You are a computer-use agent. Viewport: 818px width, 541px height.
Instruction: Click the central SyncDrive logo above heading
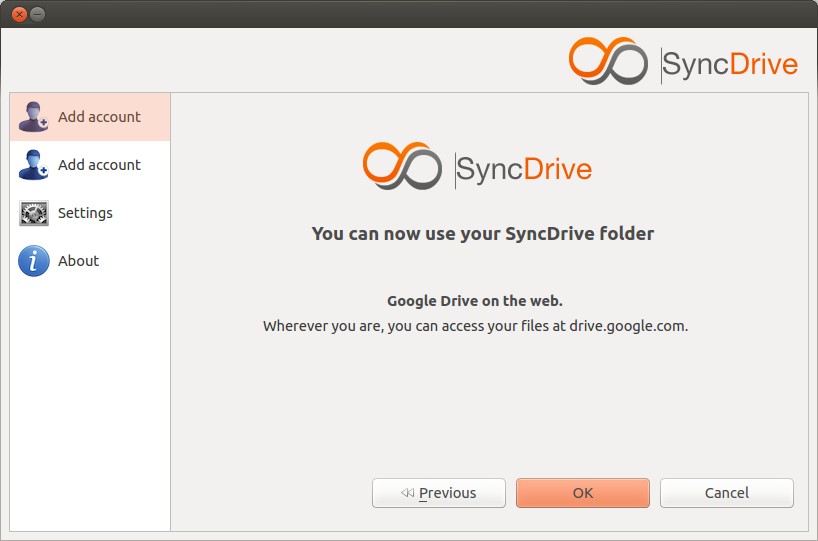[x=477, y=166]
